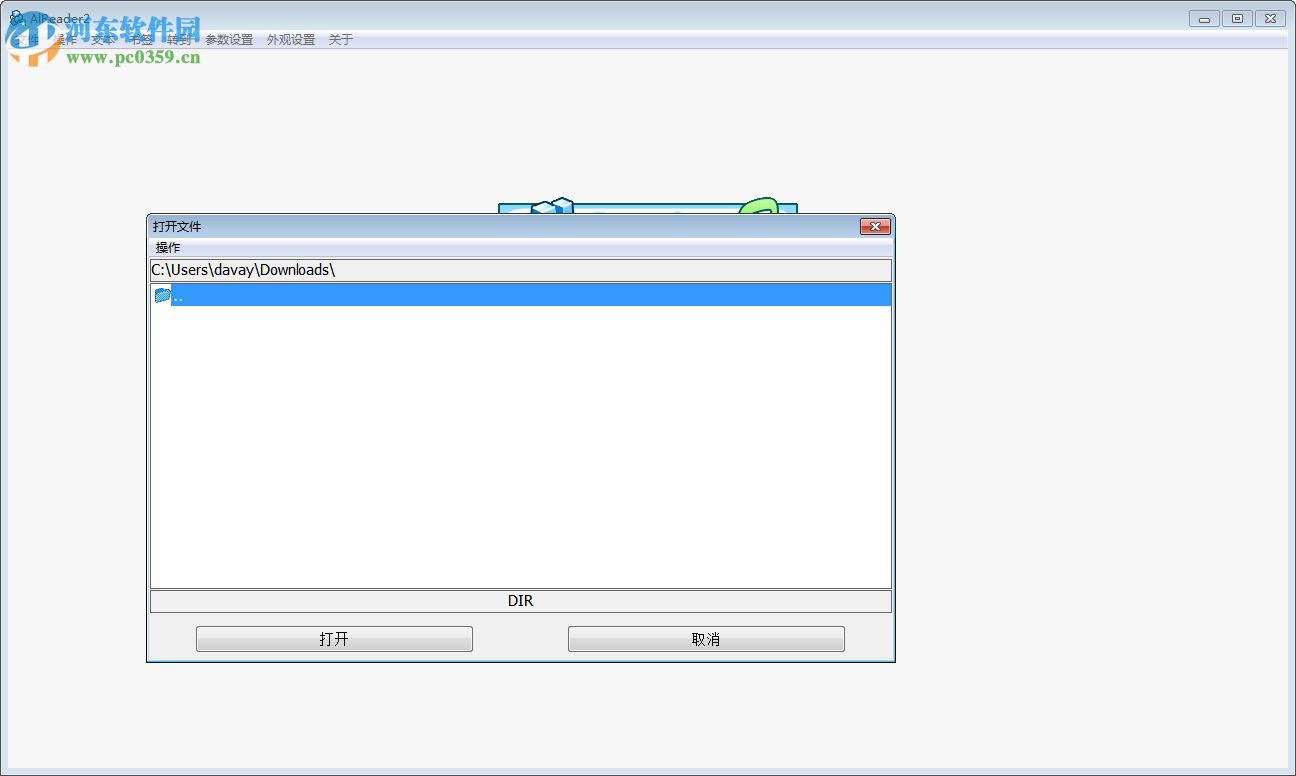This screenshot has height=776, width=1296.
Task: Close the 打开文件 dialog with its red X
Action: point(874,226)
